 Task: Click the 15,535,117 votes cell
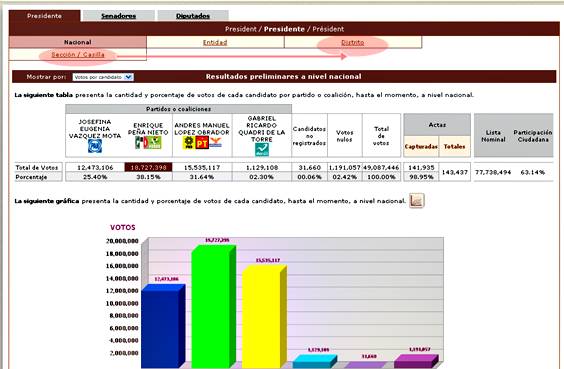[202, 167]
